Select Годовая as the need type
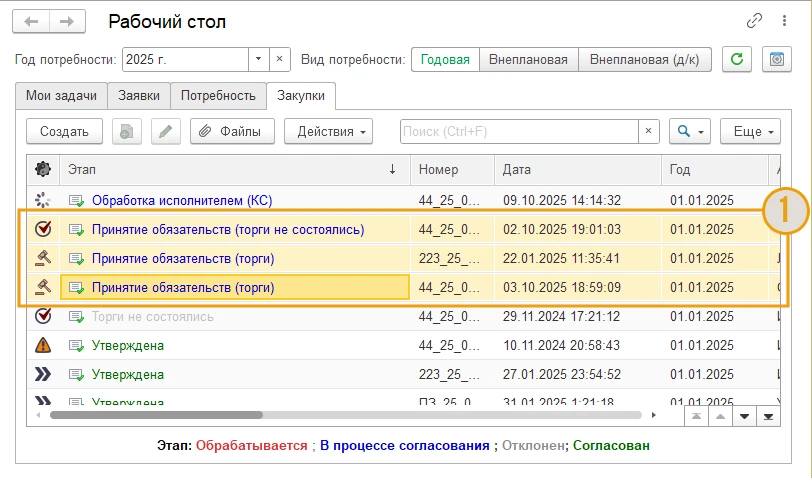The width and height of the screenshot is (812, 478). [x=445, y=60]
